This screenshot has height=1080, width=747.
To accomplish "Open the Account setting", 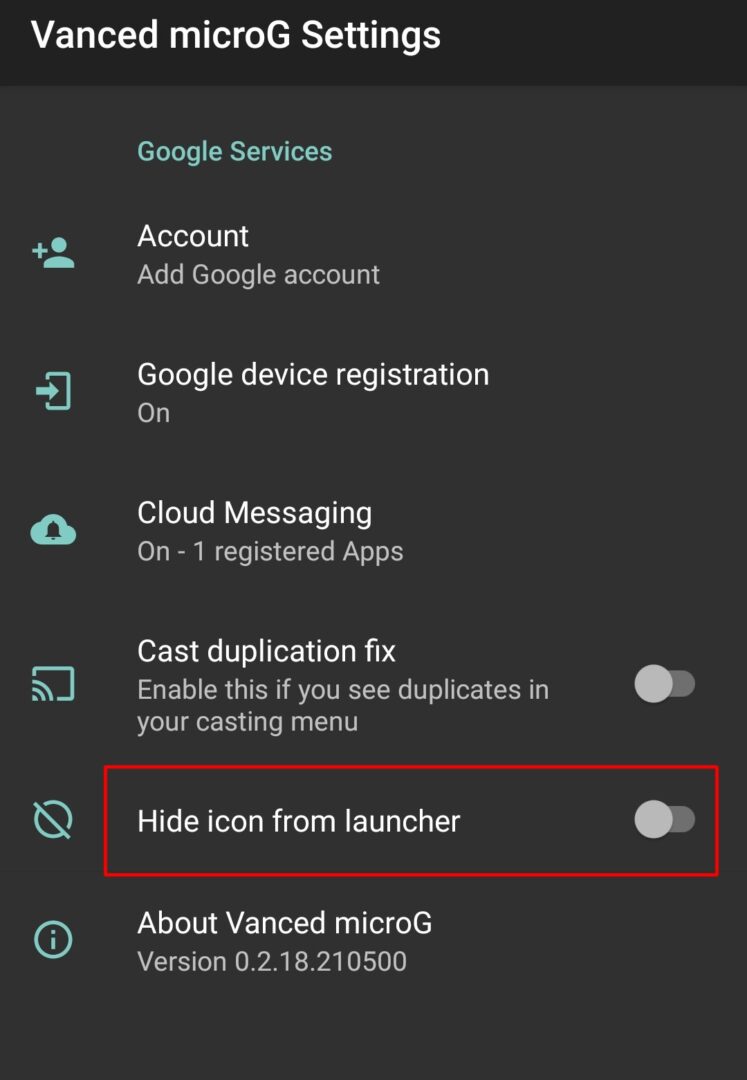I will tap(373, 254).
